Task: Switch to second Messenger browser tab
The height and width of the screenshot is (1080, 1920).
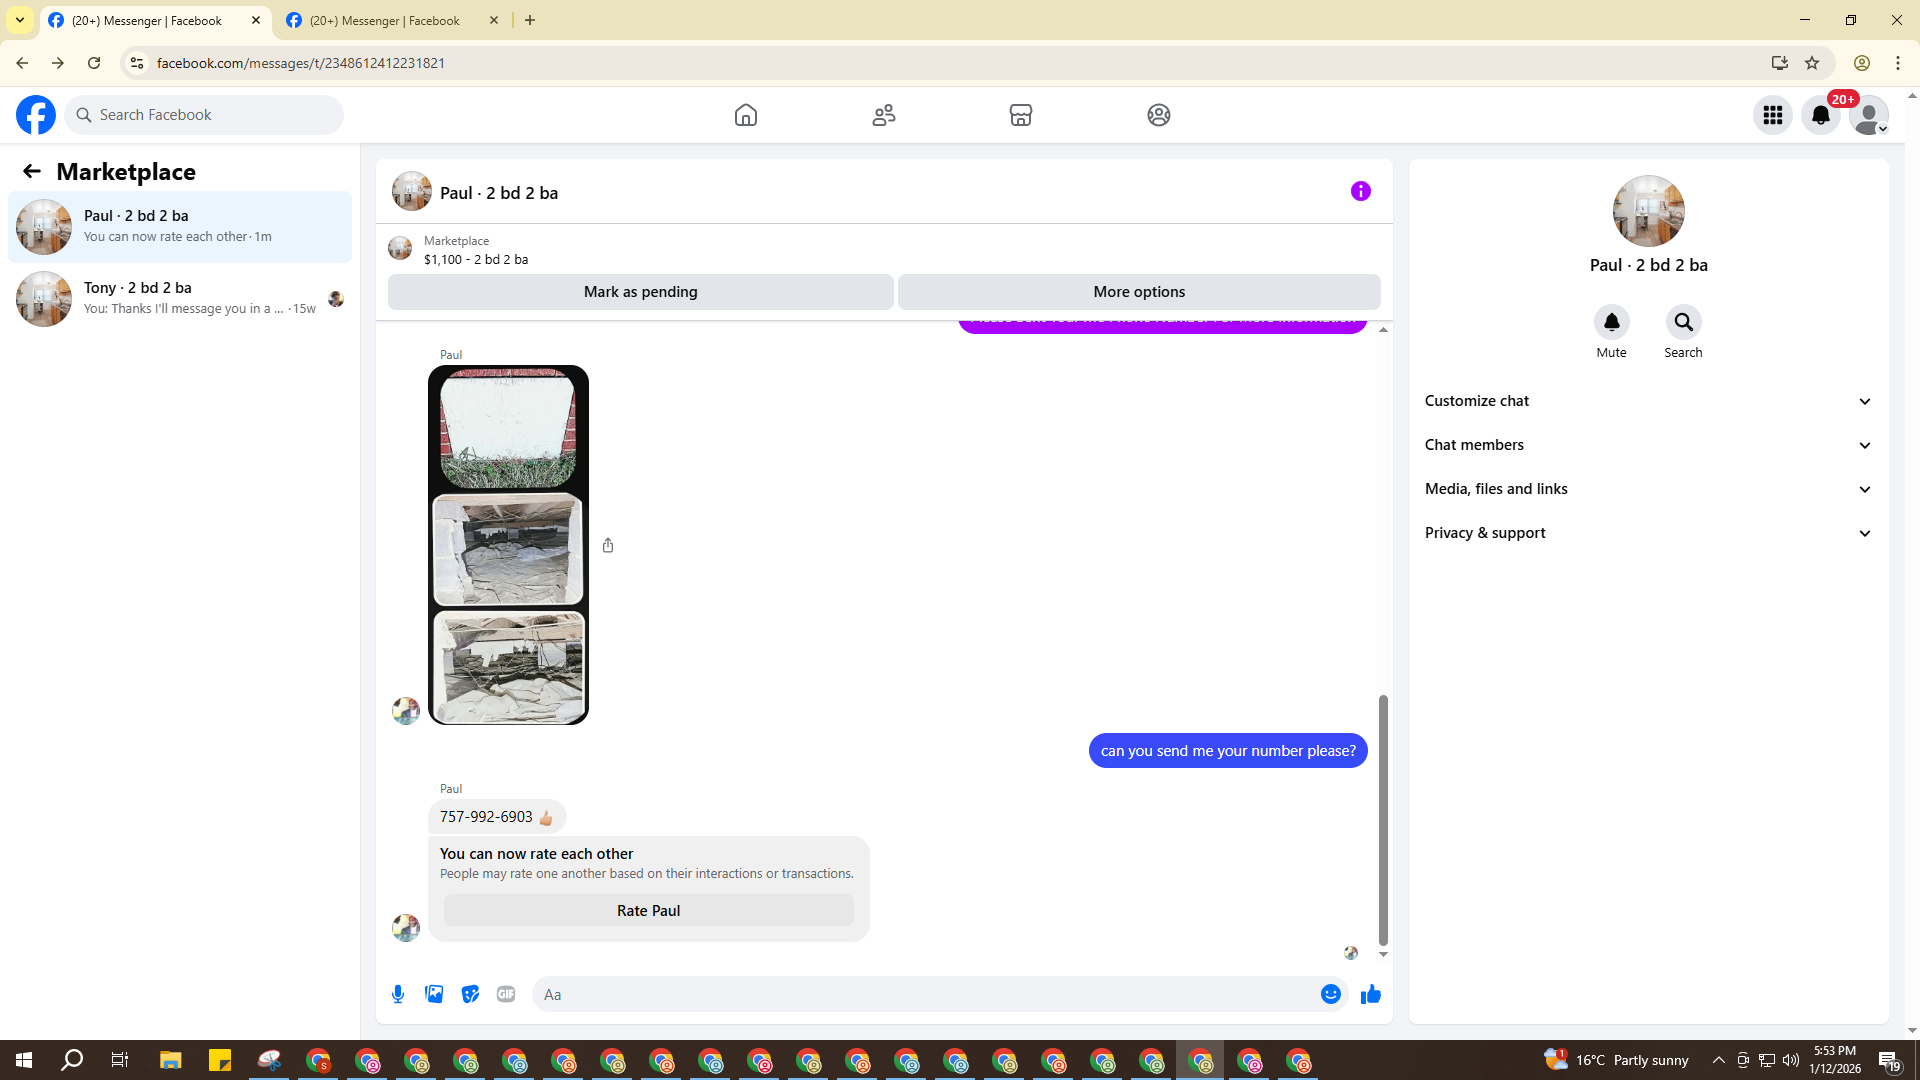Action: [x=385, y=20]
